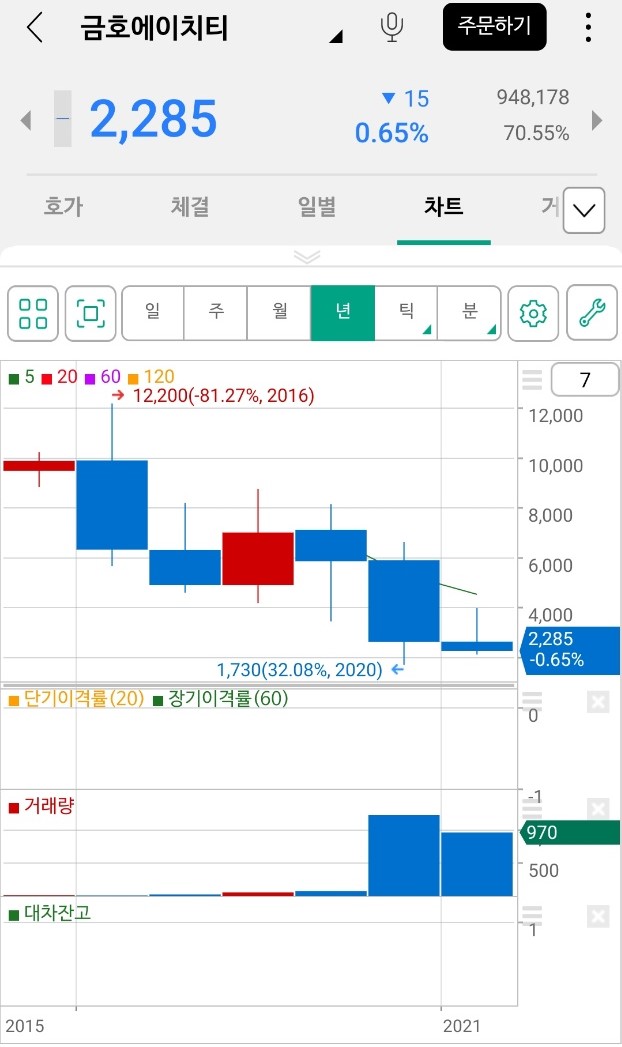Select the 주 weekly period
The height and width of the screenshot is (1047, 622).
[x=216, y=313]
